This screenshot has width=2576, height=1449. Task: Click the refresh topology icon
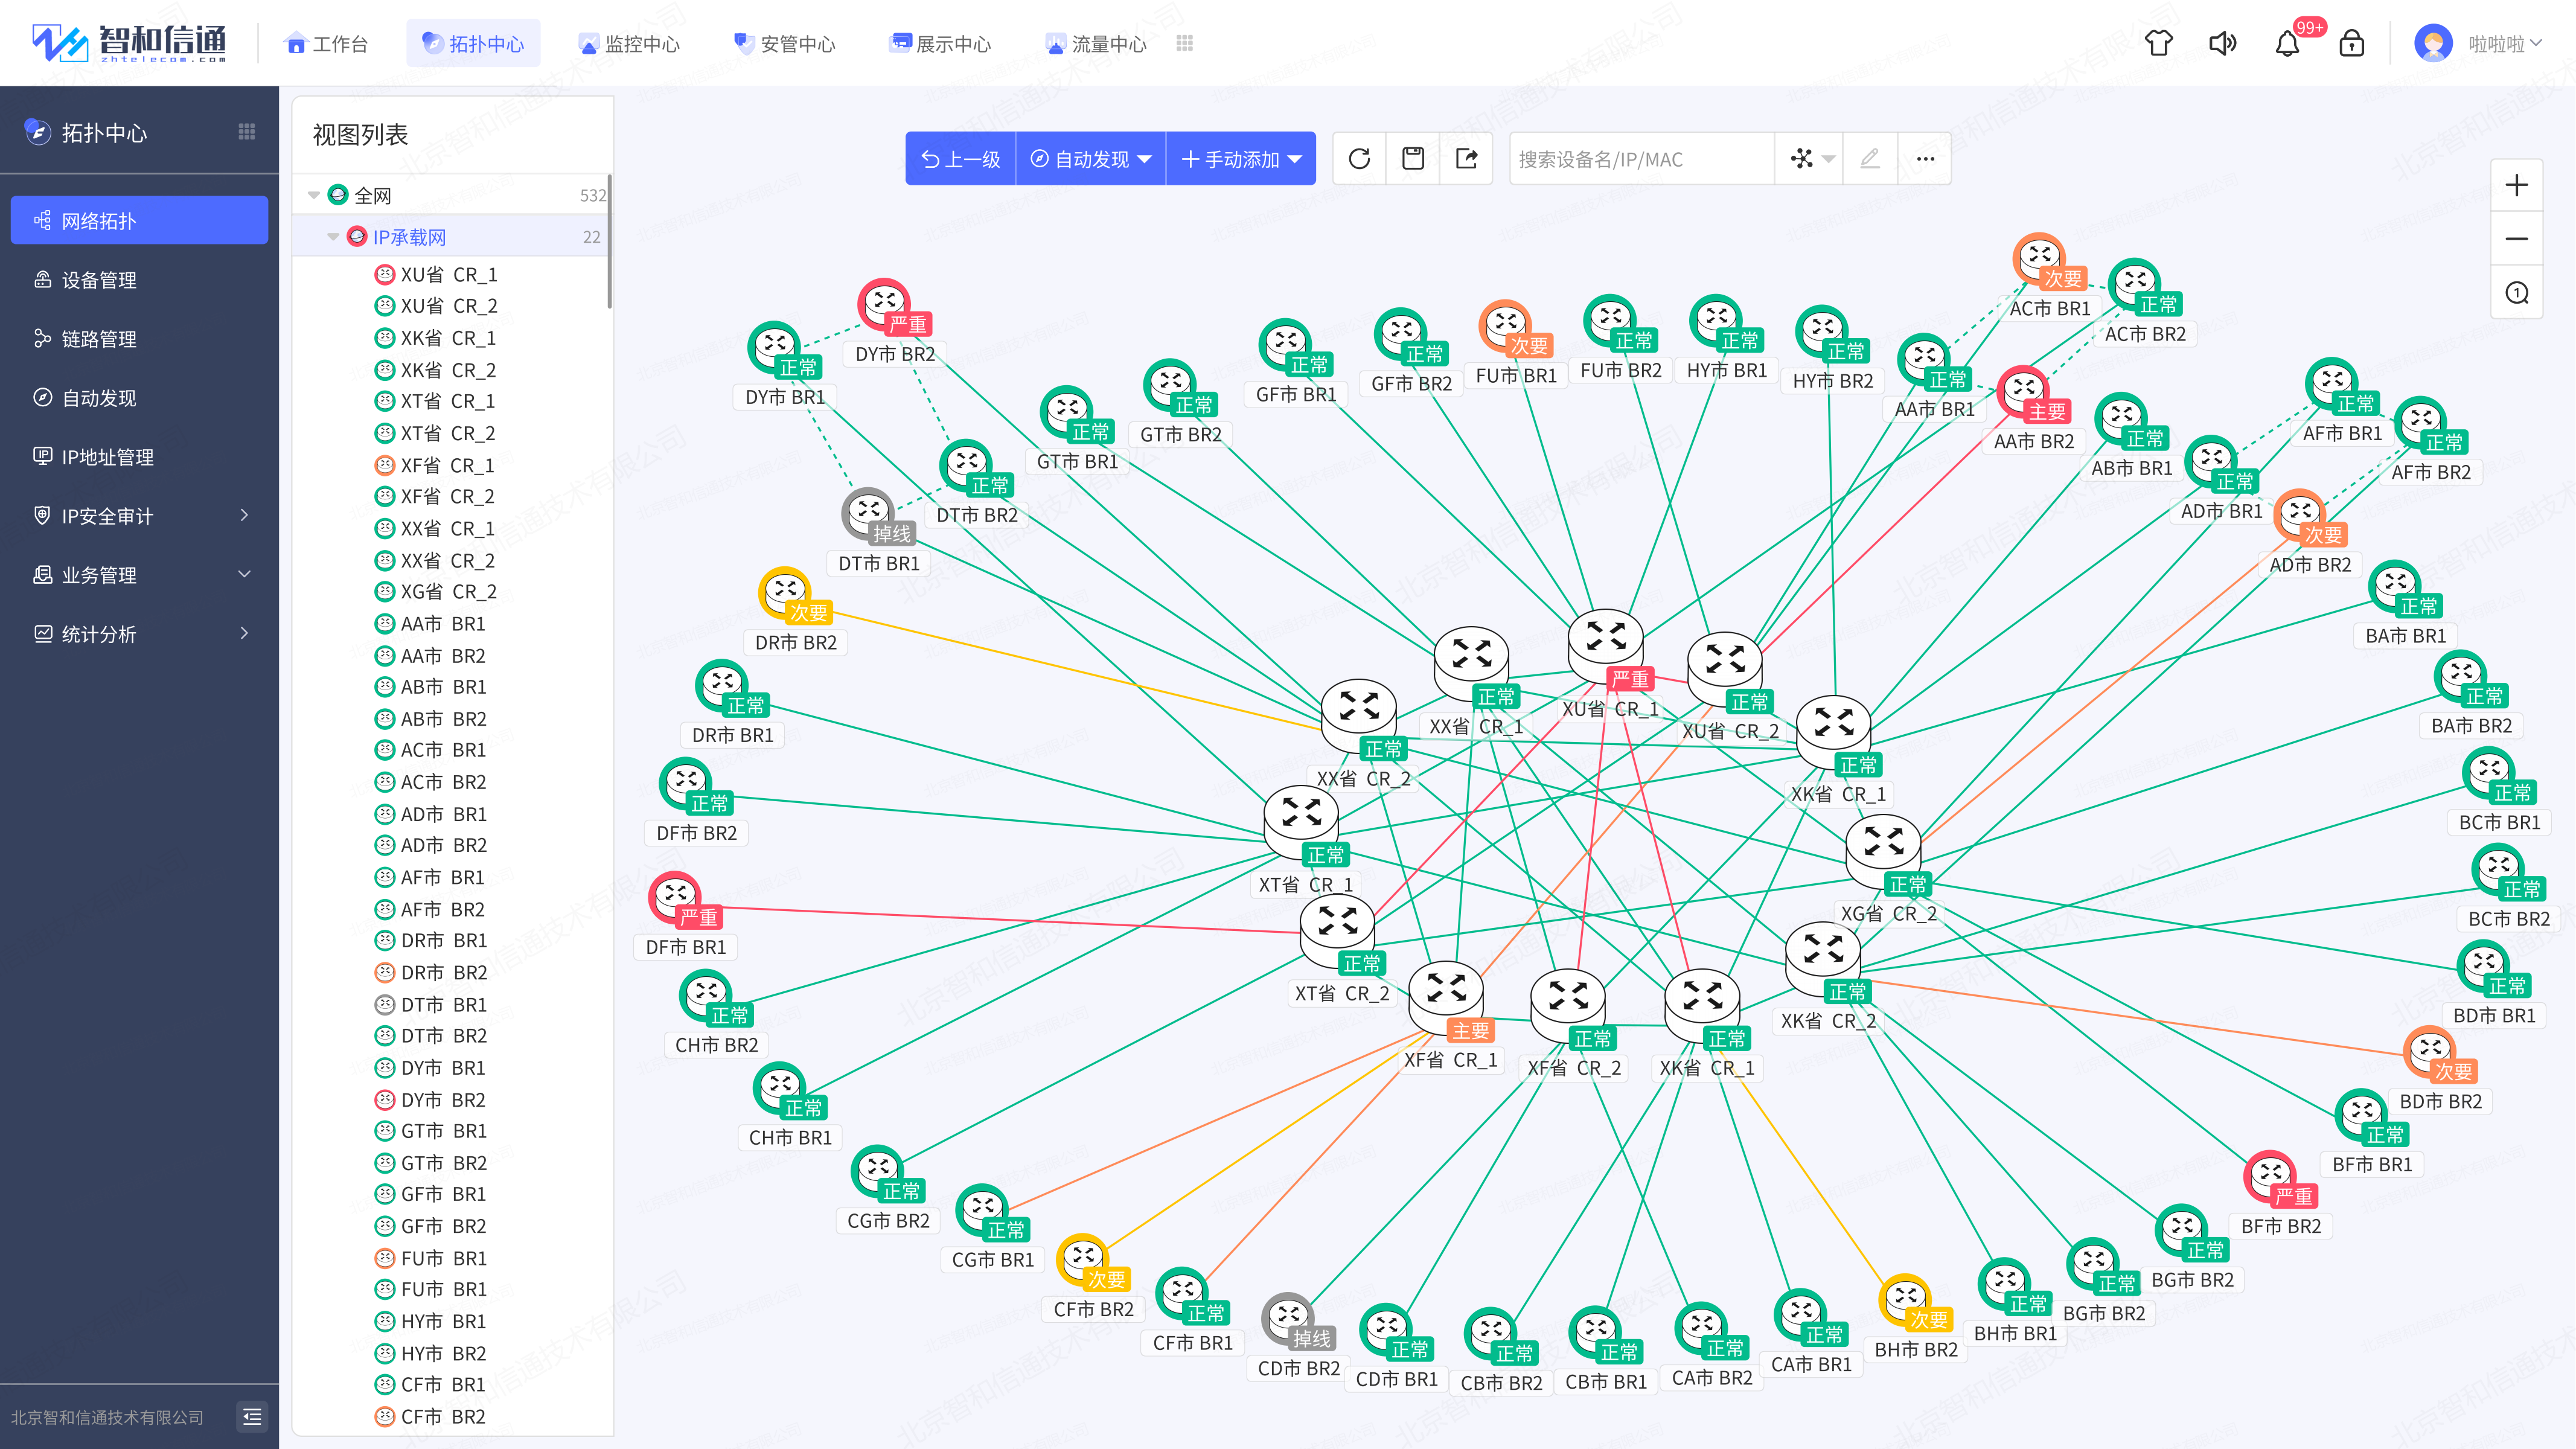pos(1359,159)
